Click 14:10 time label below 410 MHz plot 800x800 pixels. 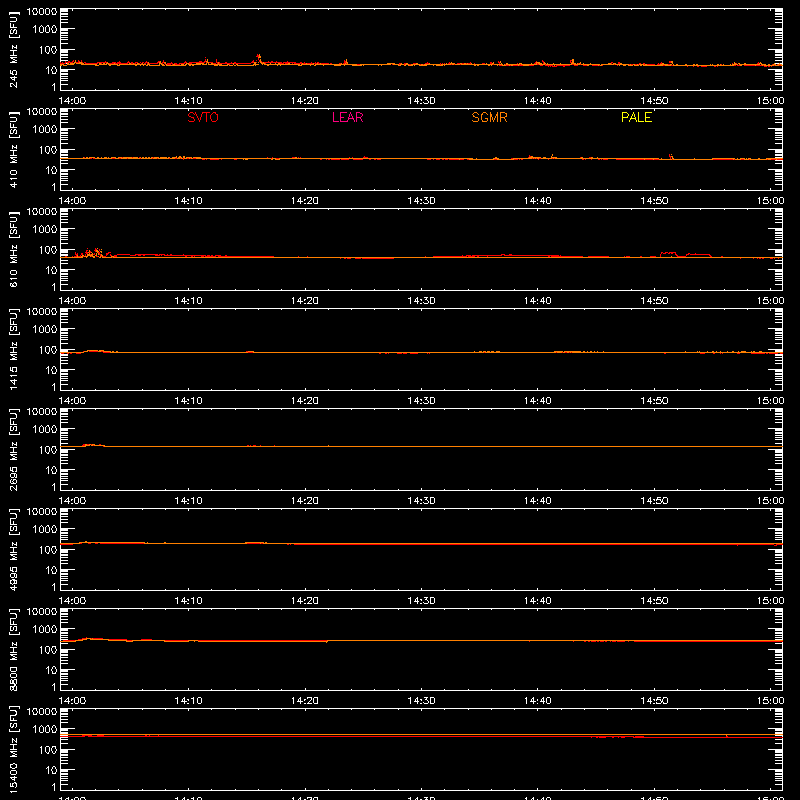click(x=189, y=201)
